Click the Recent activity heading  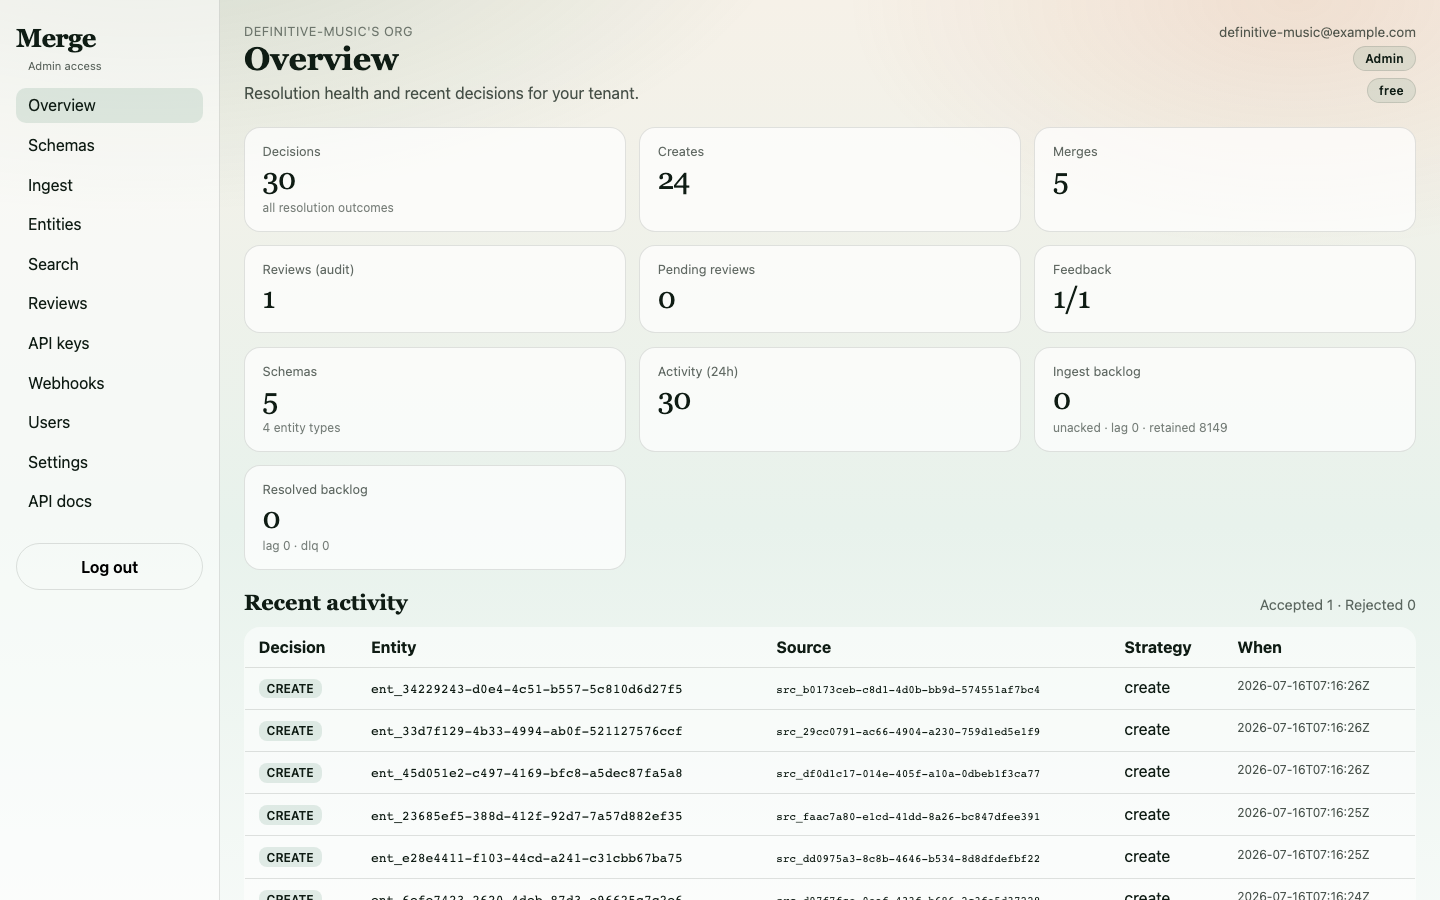pyautogui.click(x=326, y=603)
